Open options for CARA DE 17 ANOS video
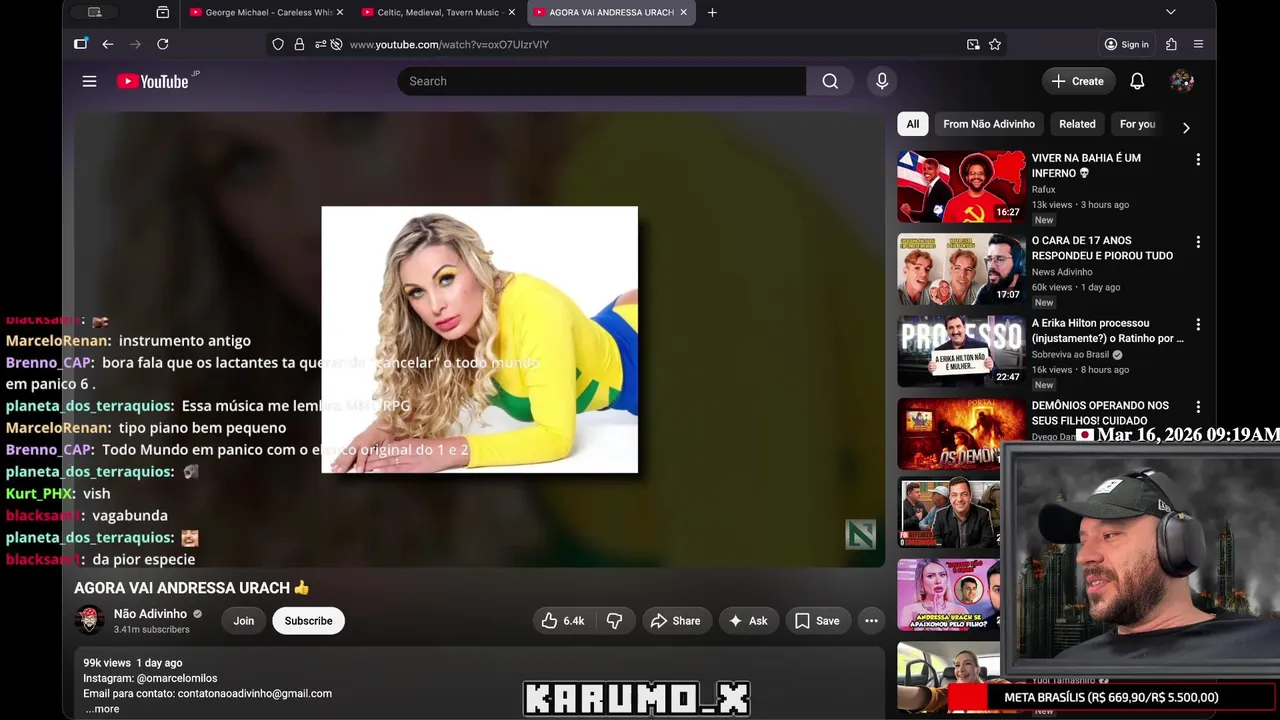 pos(1198,242)
